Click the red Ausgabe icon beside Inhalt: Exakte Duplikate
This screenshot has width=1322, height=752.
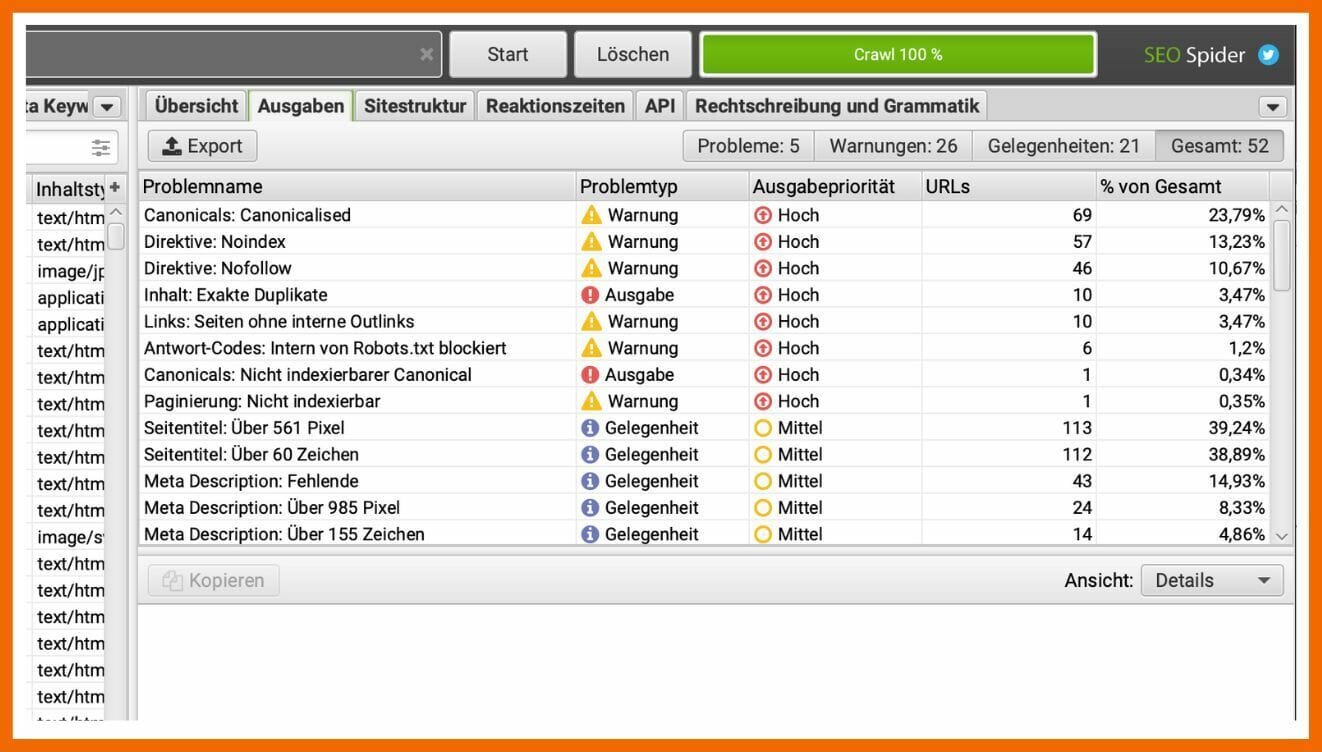590,294
